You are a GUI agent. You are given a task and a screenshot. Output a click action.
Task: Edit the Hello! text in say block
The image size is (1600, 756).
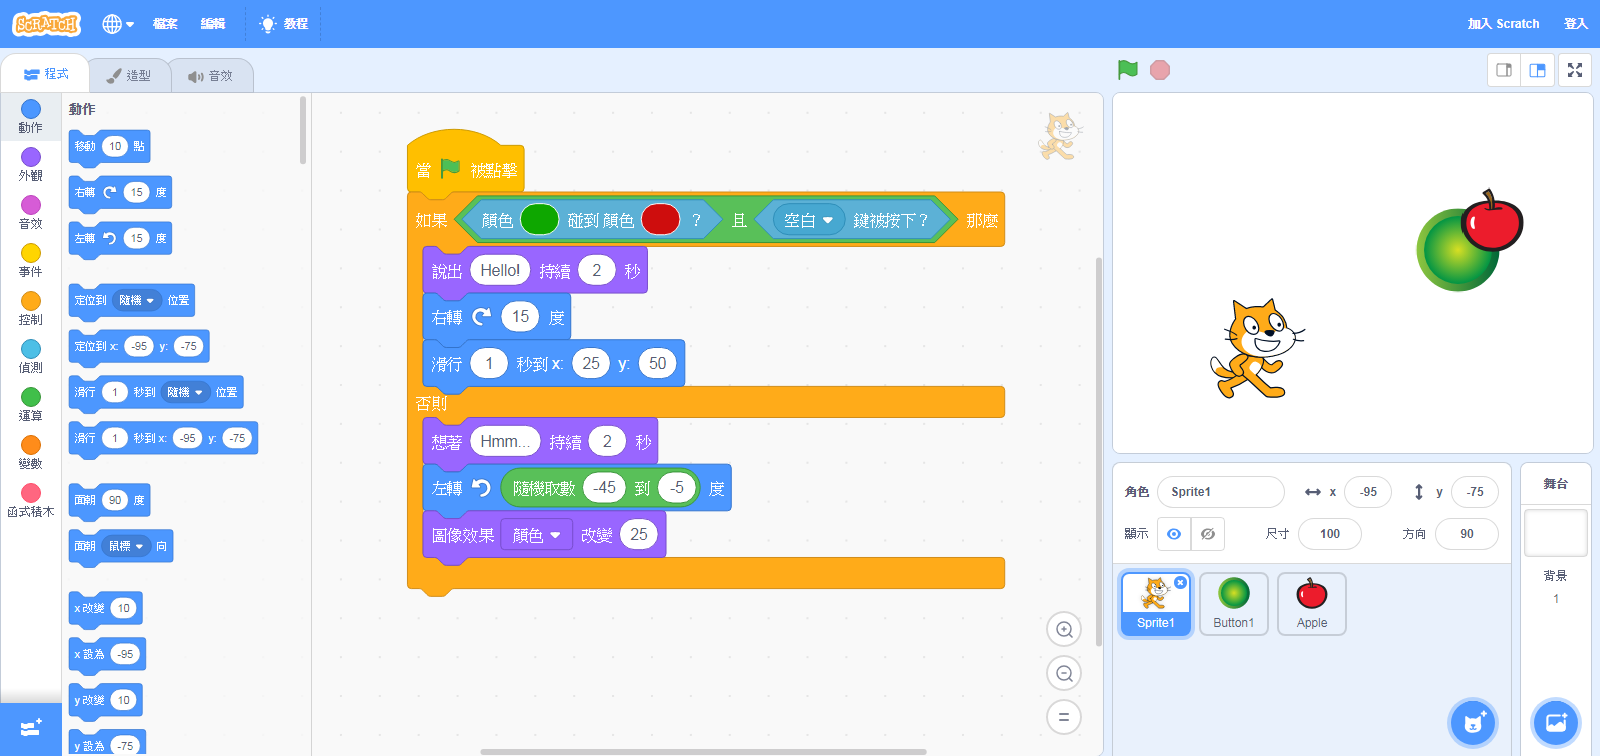coord(500,270)
